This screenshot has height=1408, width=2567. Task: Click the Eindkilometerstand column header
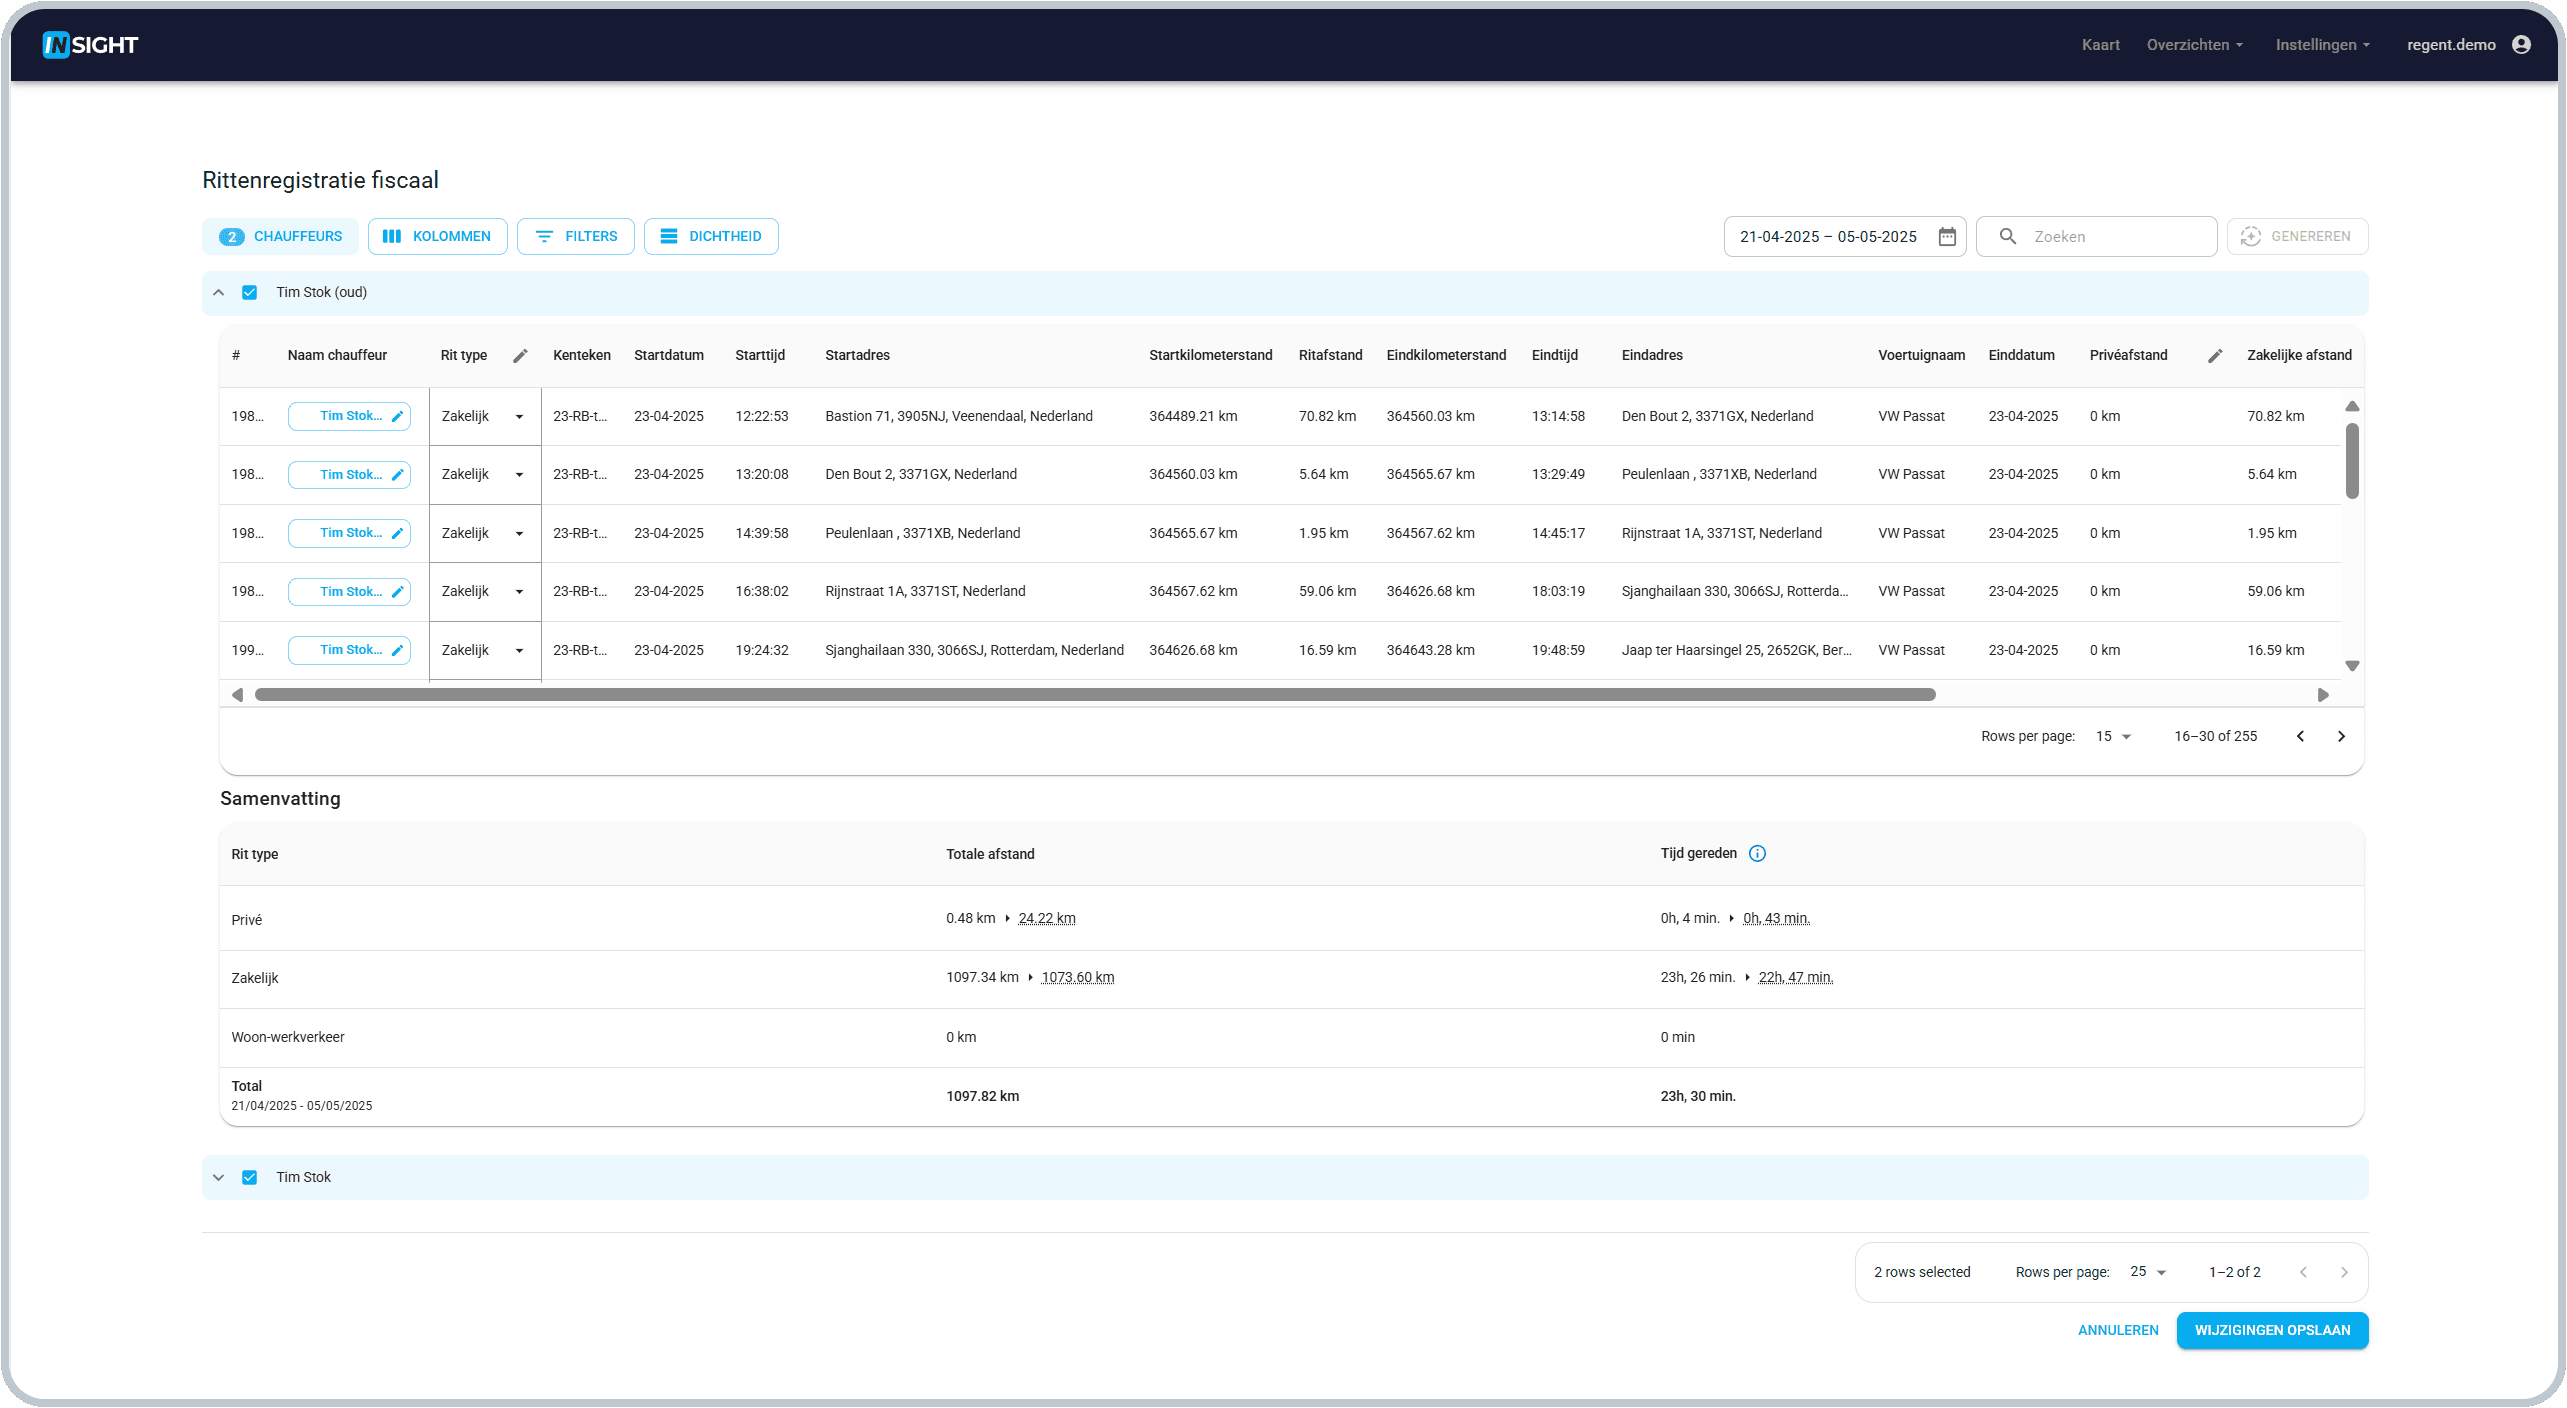[1445, 356]
